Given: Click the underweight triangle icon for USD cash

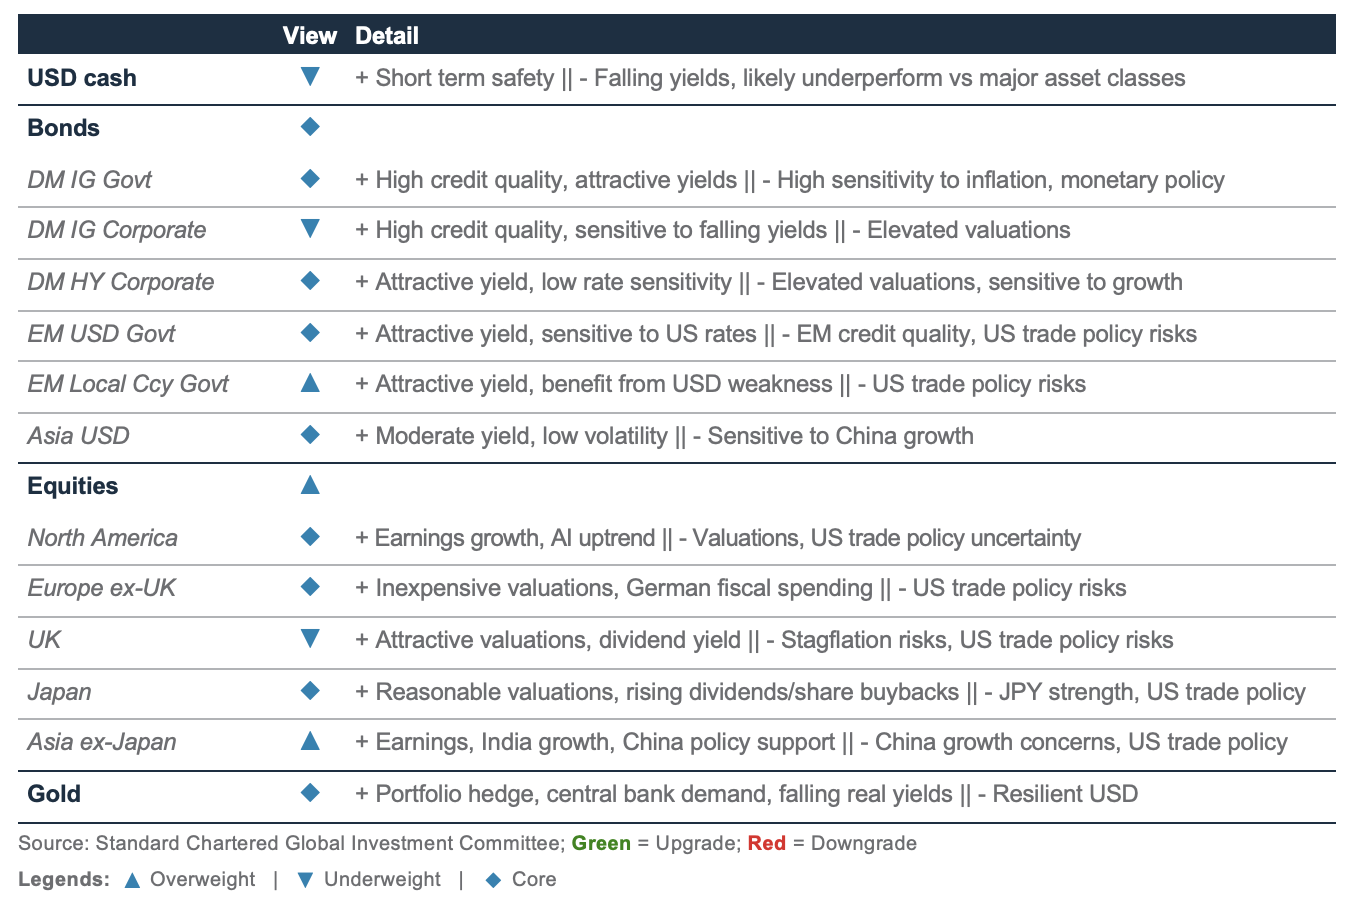Looking at the screenshot, I should [310, 77].
